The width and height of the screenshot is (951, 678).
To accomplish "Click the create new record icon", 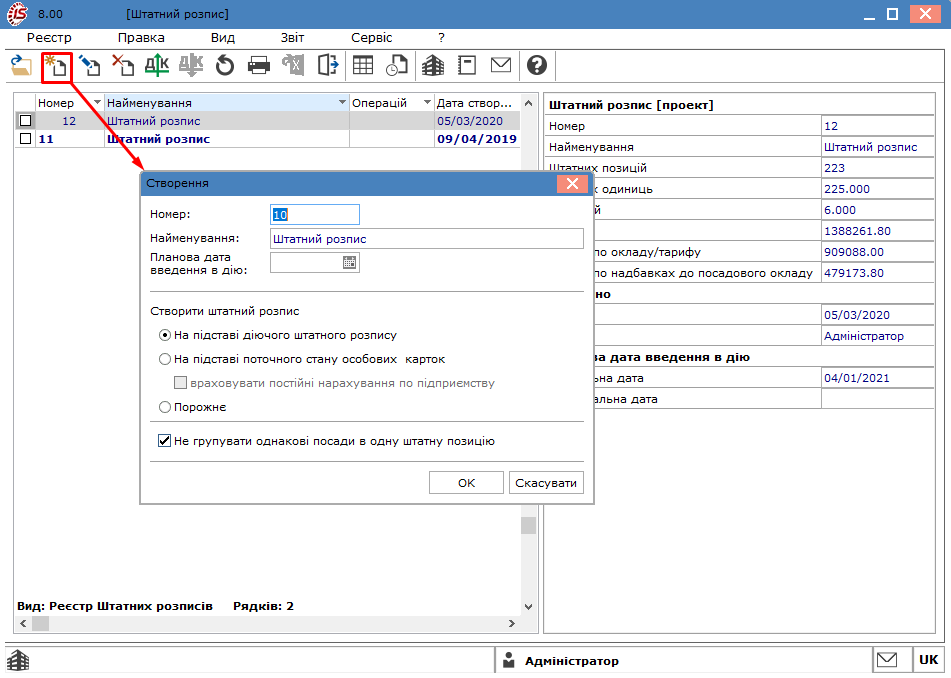I will point(56,65).
